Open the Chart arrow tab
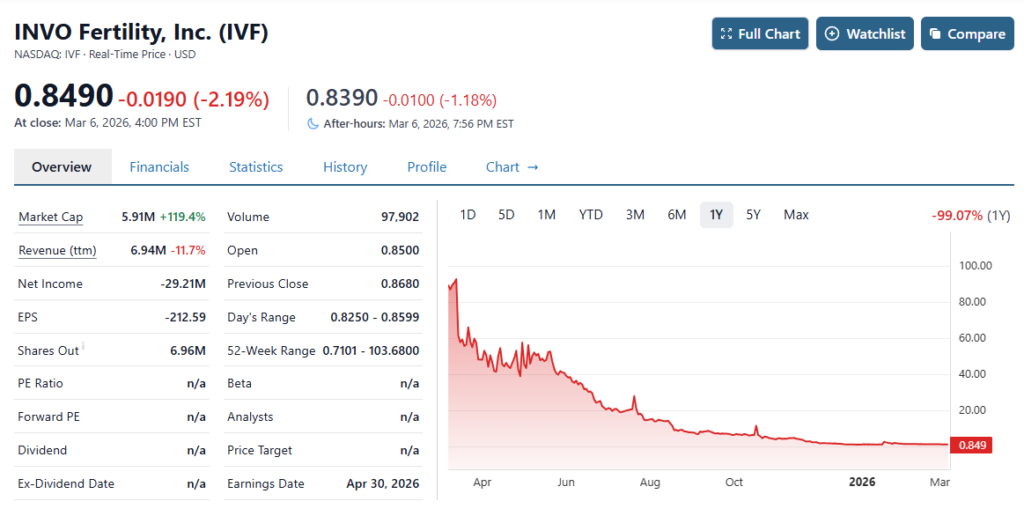 512,167
